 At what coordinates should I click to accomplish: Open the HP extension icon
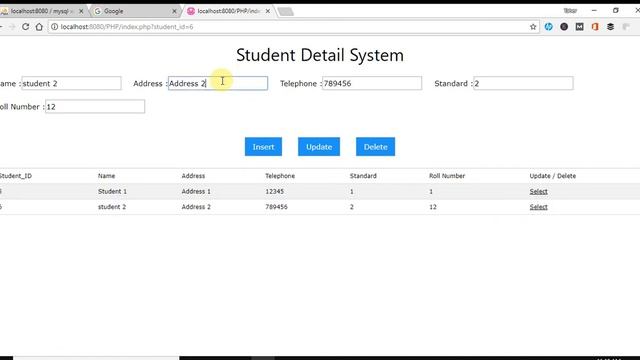549,27
